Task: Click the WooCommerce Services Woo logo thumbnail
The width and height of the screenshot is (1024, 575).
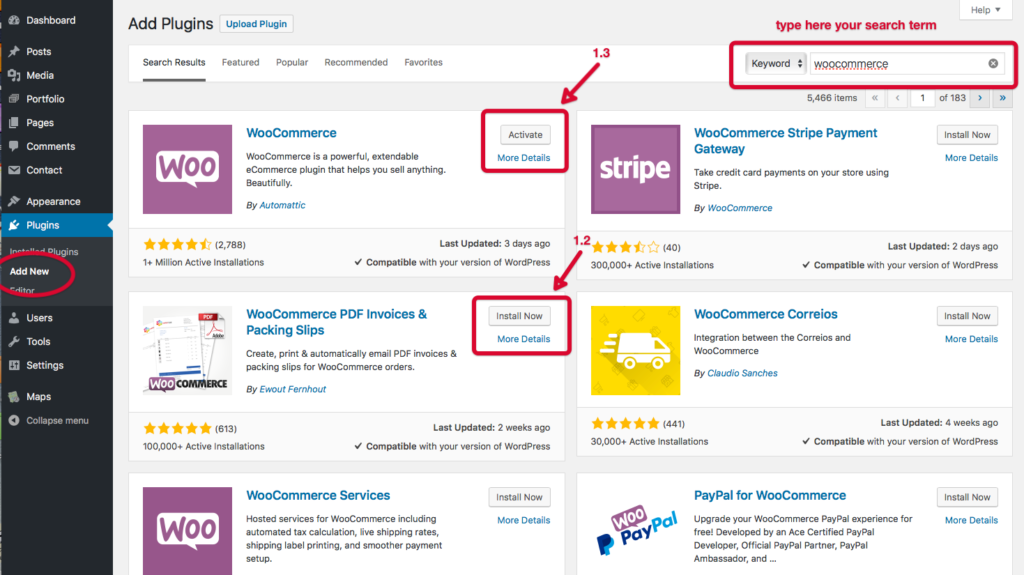Action: click(187, 531)
